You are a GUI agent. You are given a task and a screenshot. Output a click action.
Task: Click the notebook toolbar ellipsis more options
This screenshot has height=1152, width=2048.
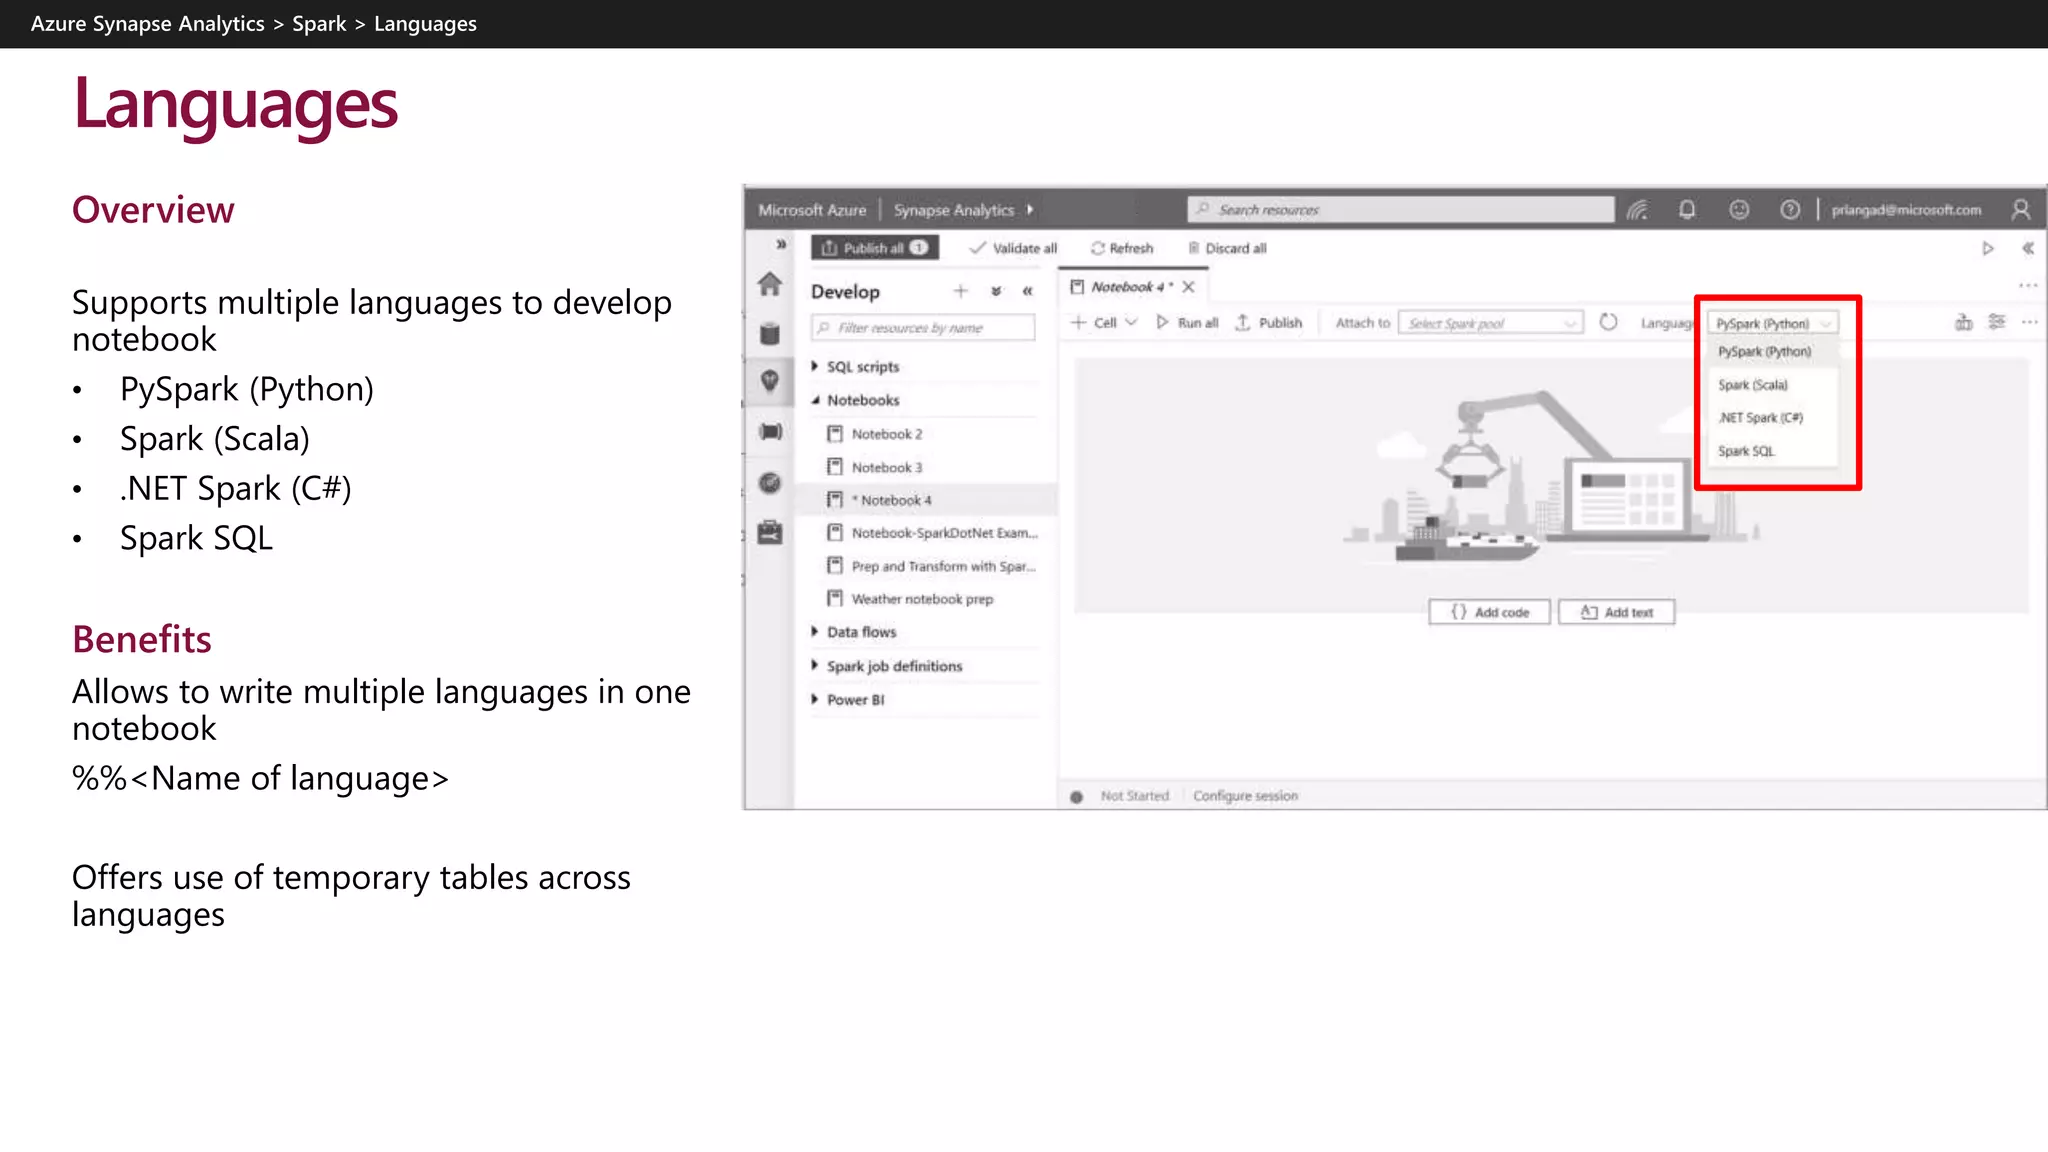coord(2029,322)
